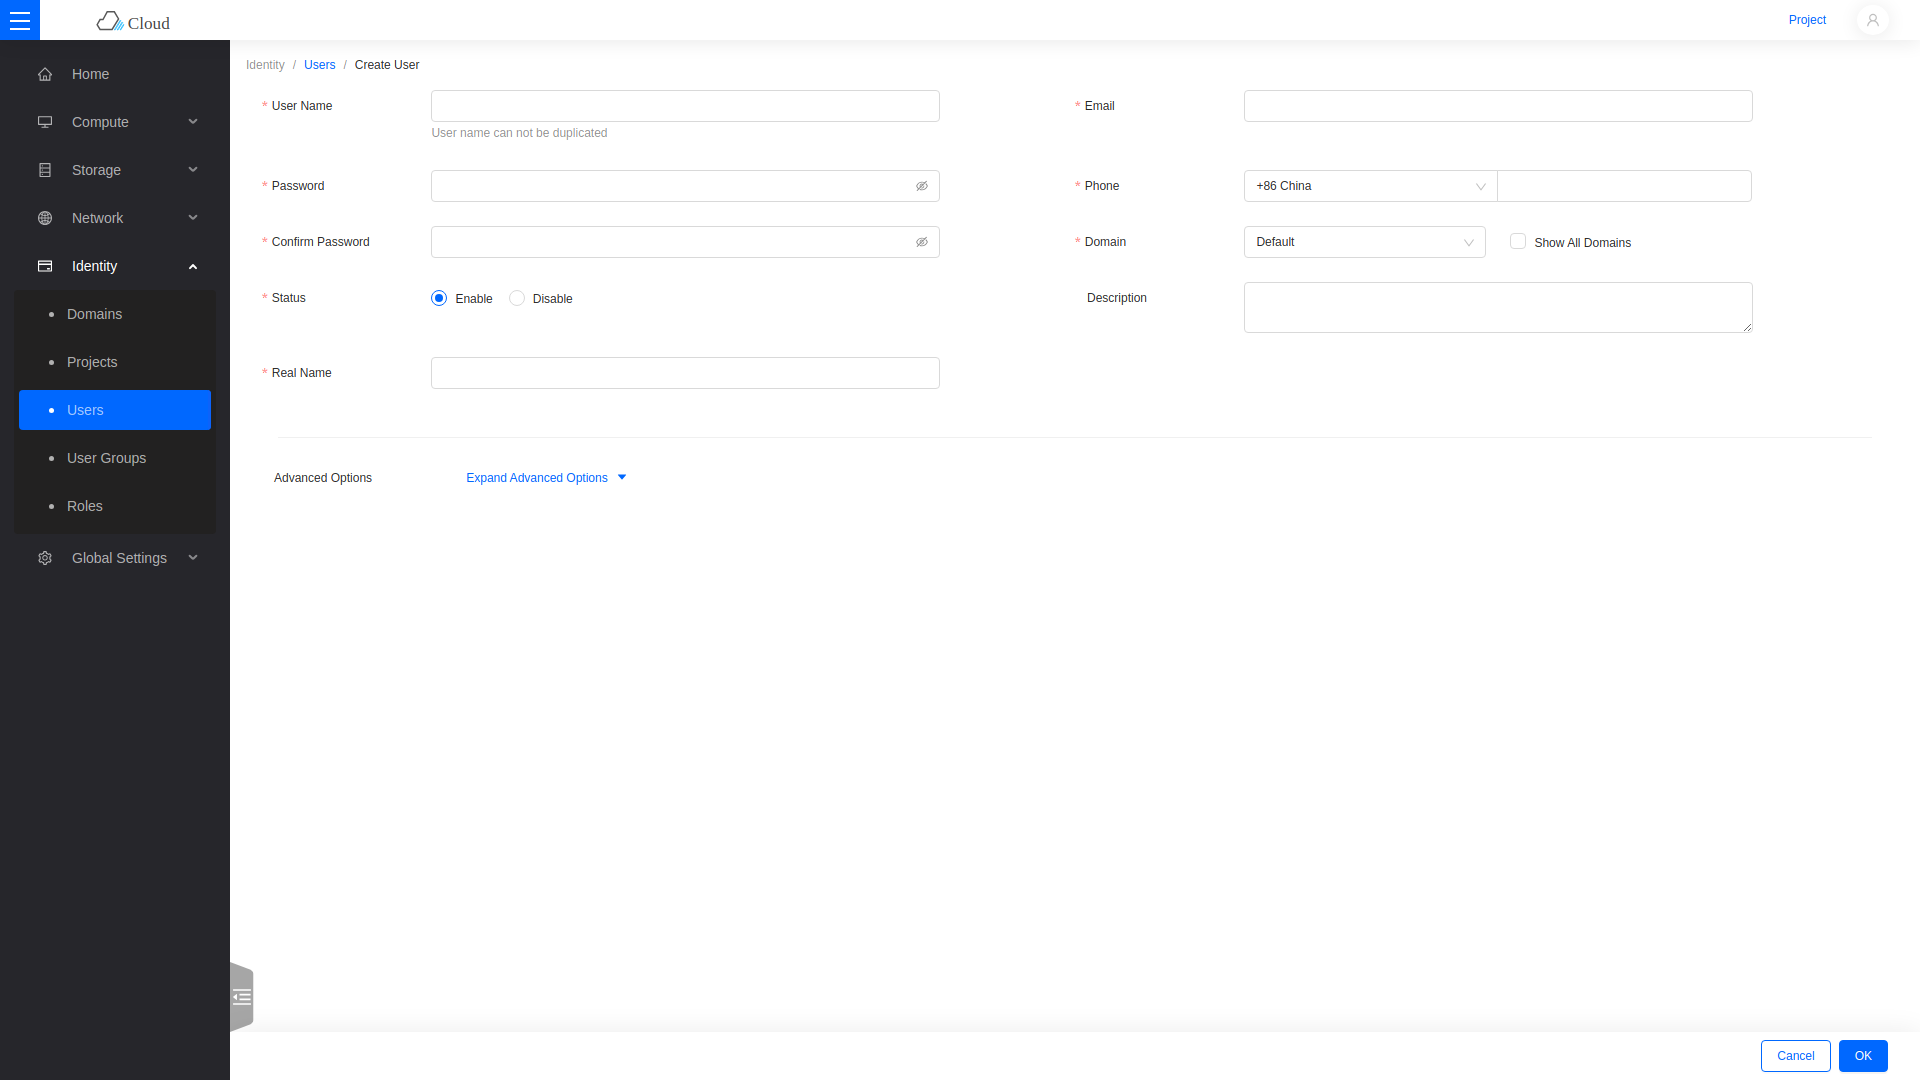Screen dimensions: 1920x1080
Task: Focus the Email input field
Action: (1498, 106)
